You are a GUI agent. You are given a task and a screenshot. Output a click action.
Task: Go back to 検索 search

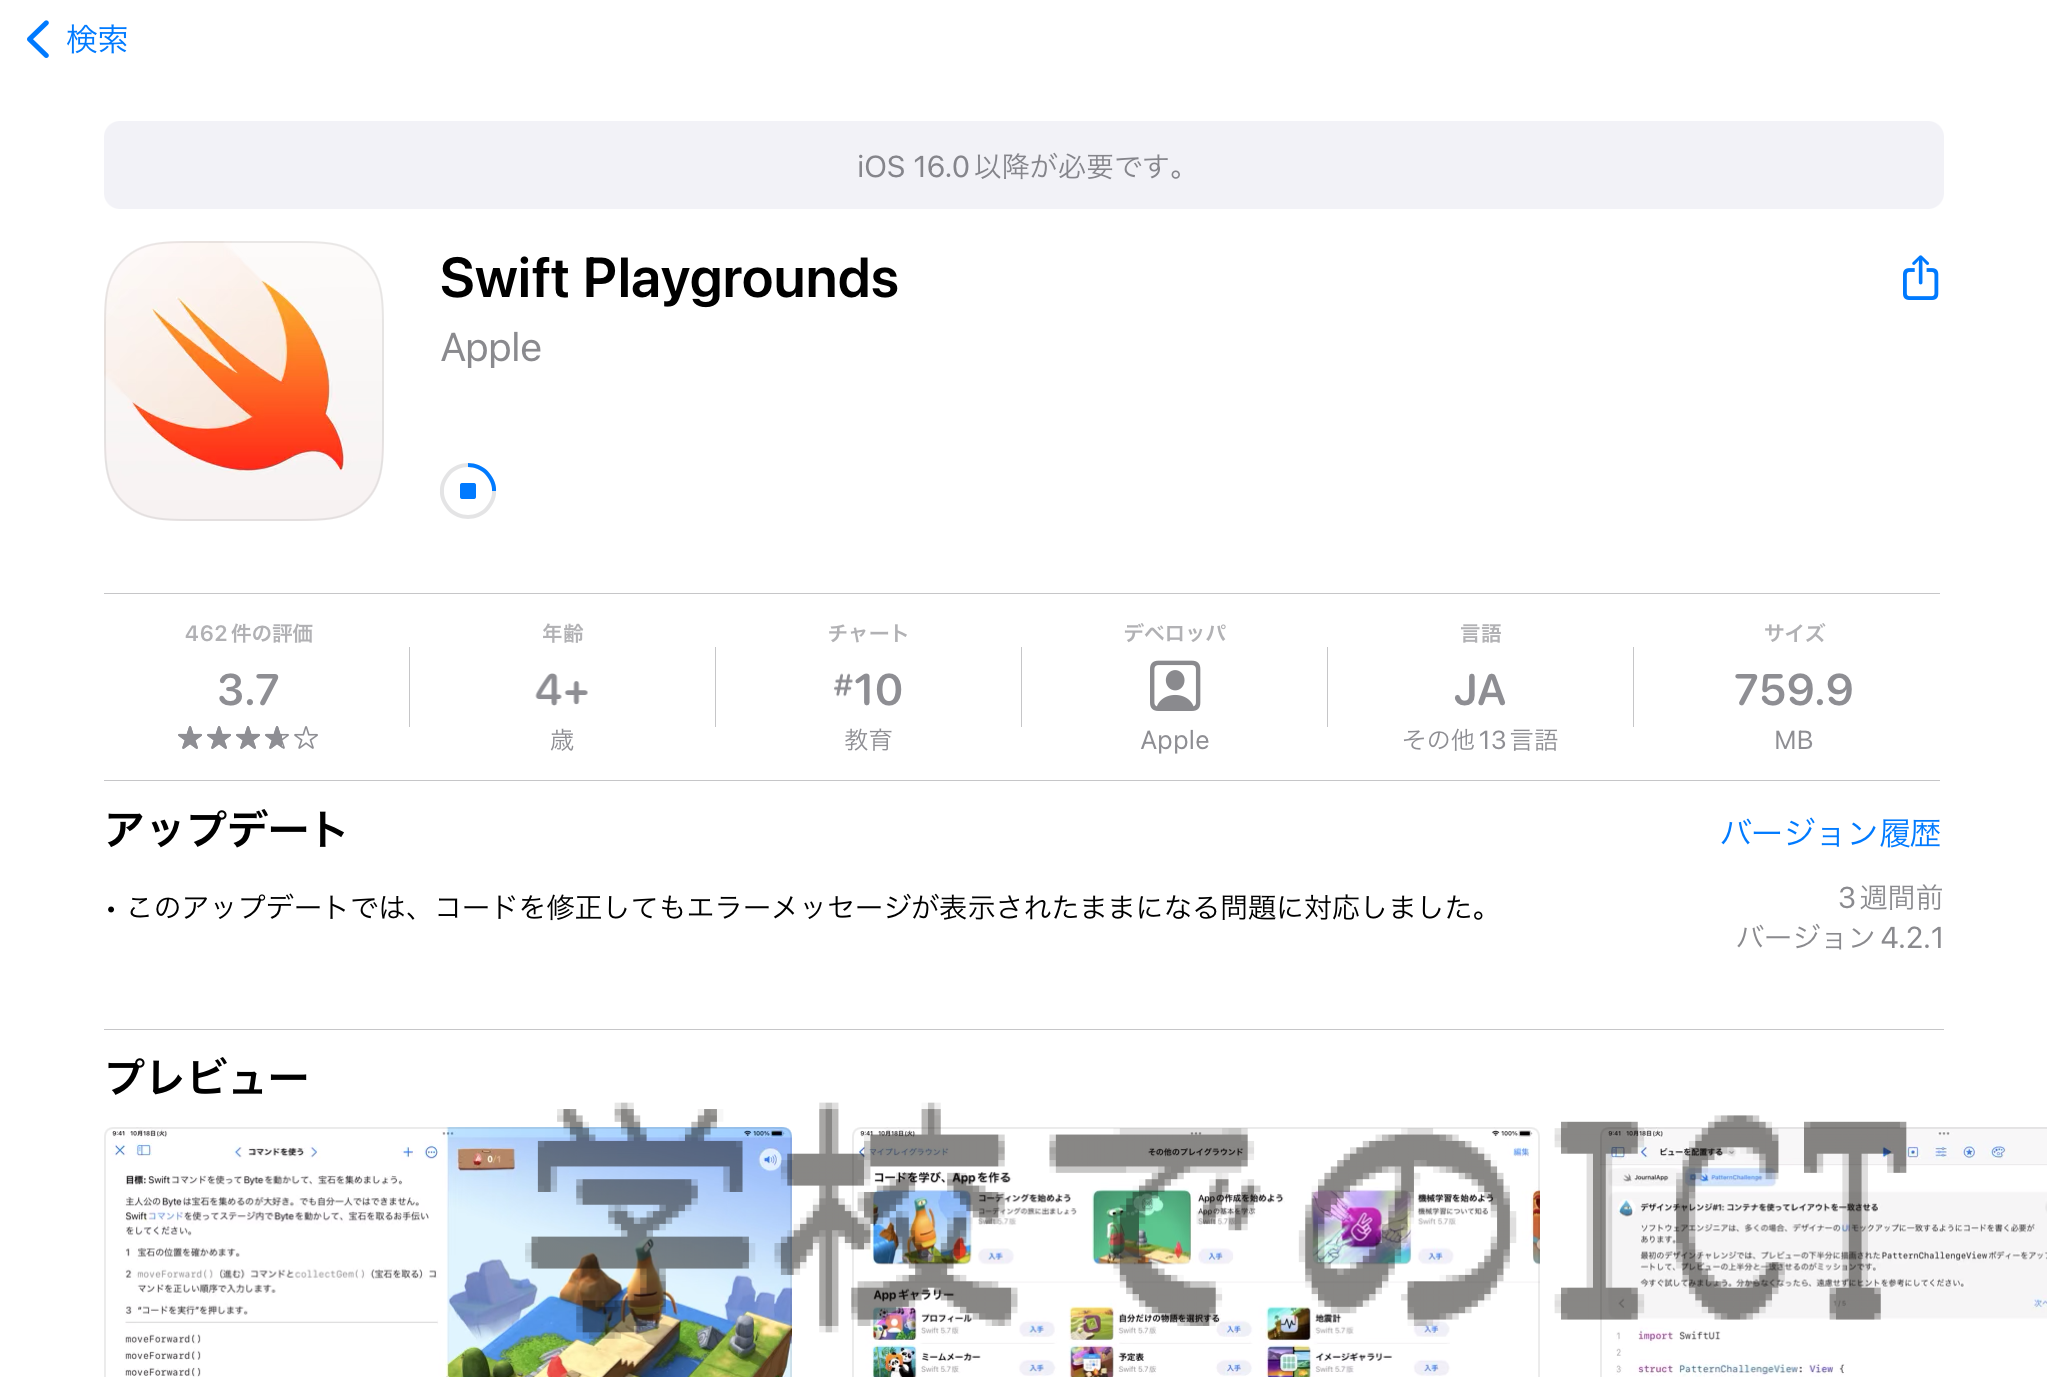click(77, 39)
